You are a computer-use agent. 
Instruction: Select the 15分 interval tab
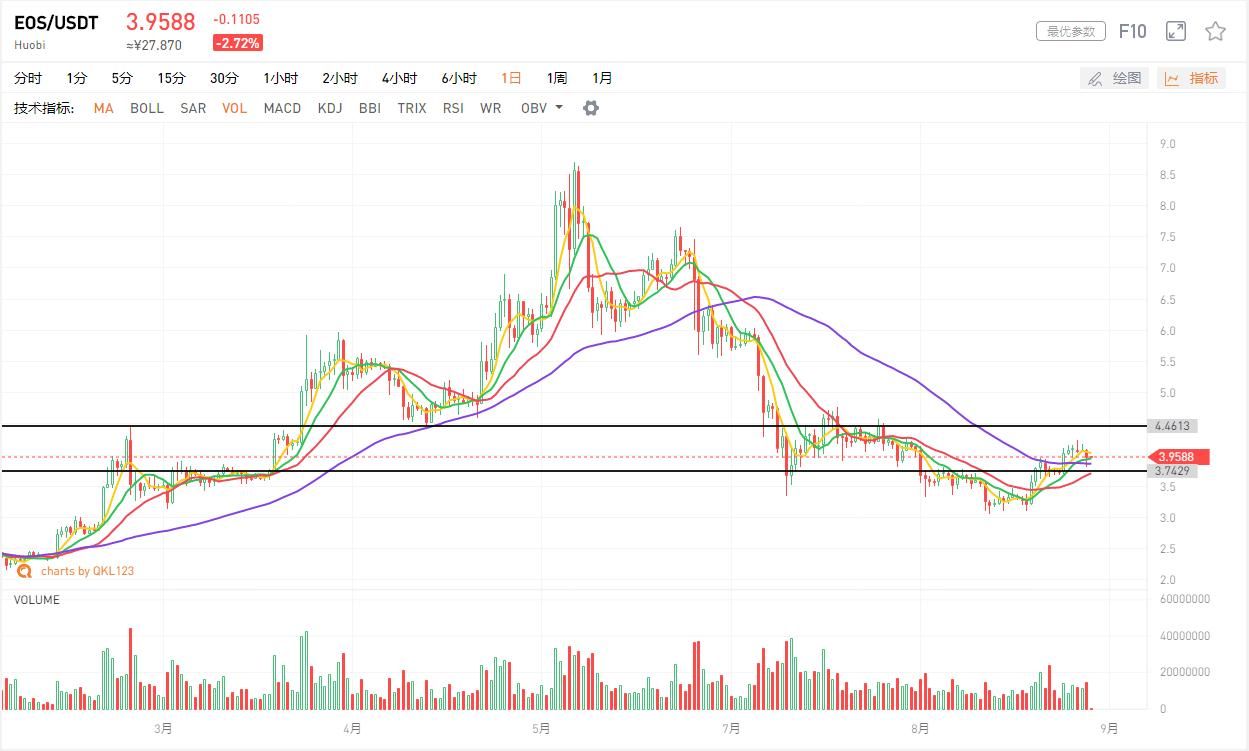click(171, 78)
